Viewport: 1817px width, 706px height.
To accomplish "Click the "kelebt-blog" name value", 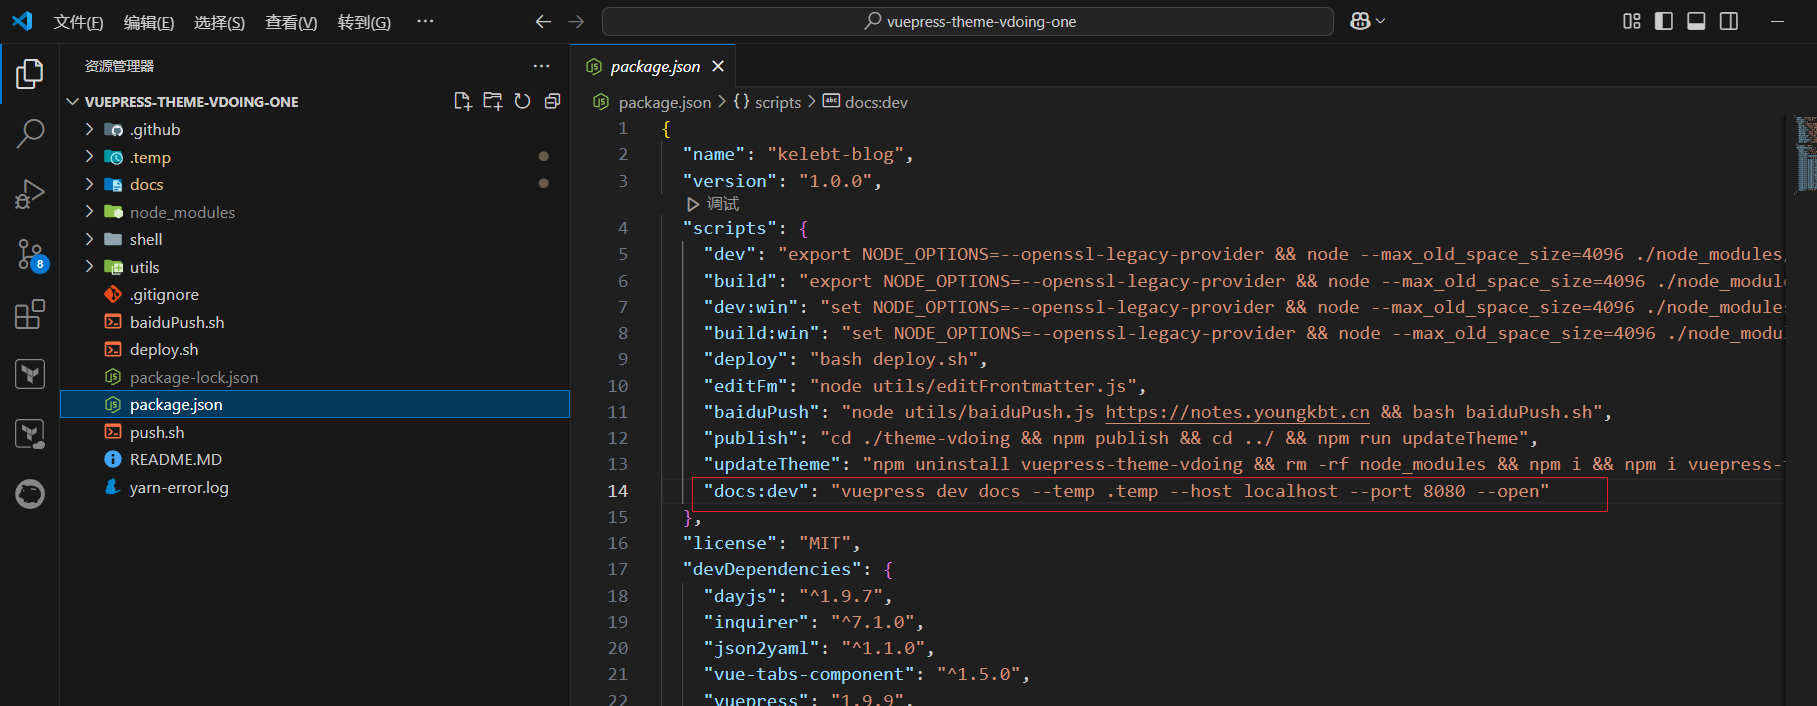I will pyautogui.click(x=835, y=154).
